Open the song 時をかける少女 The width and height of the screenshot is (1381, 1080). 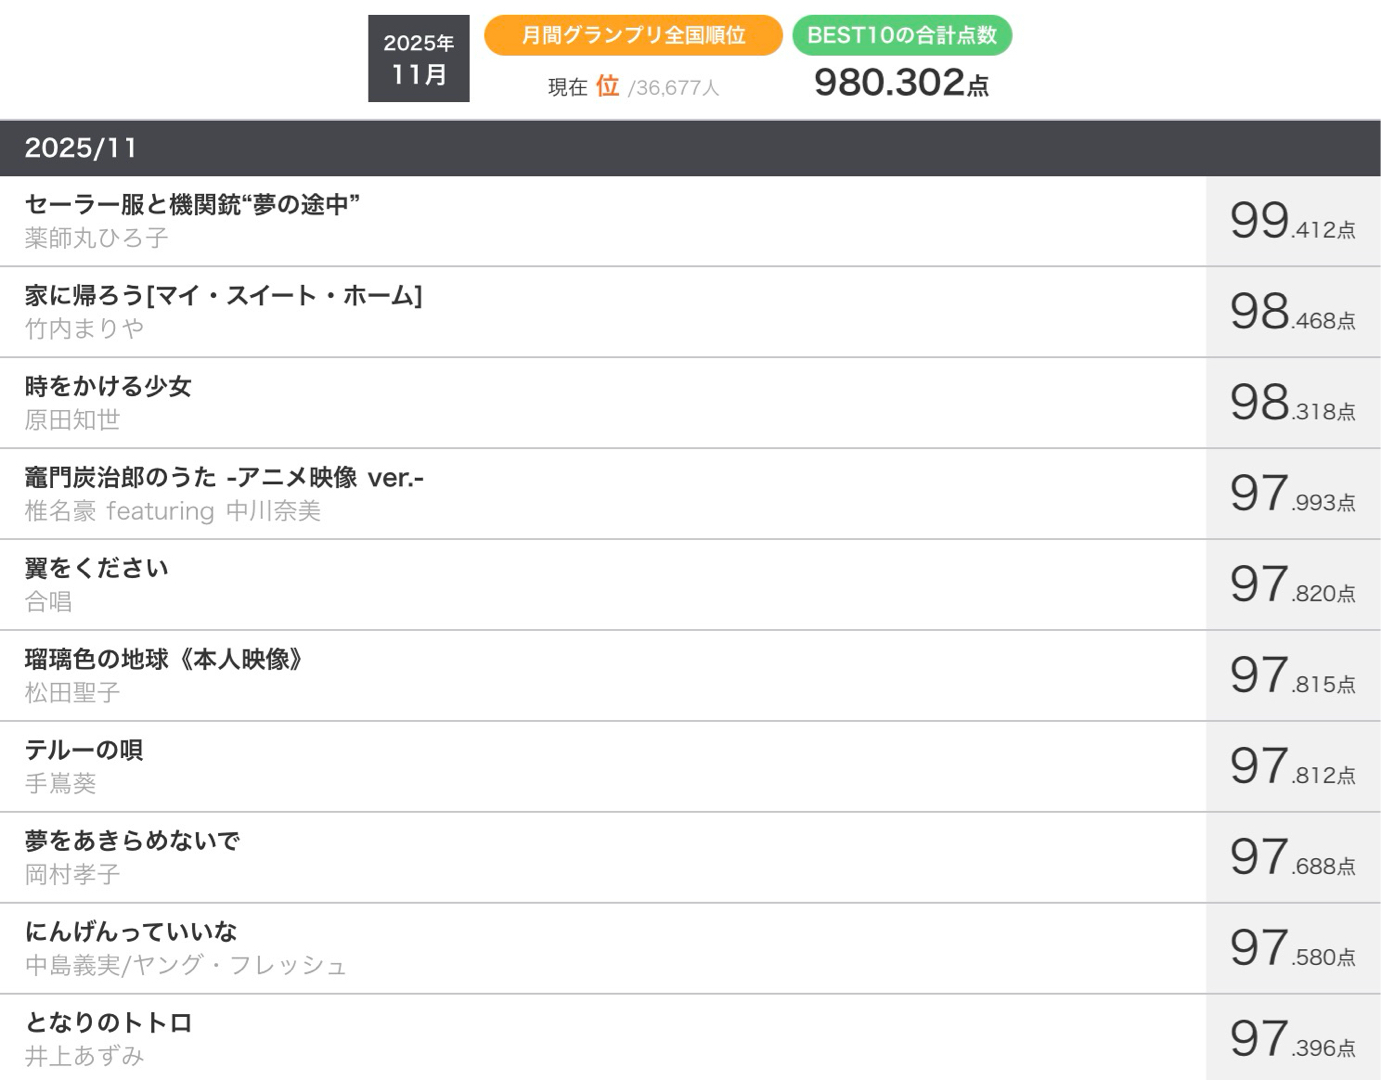point(108,387)
